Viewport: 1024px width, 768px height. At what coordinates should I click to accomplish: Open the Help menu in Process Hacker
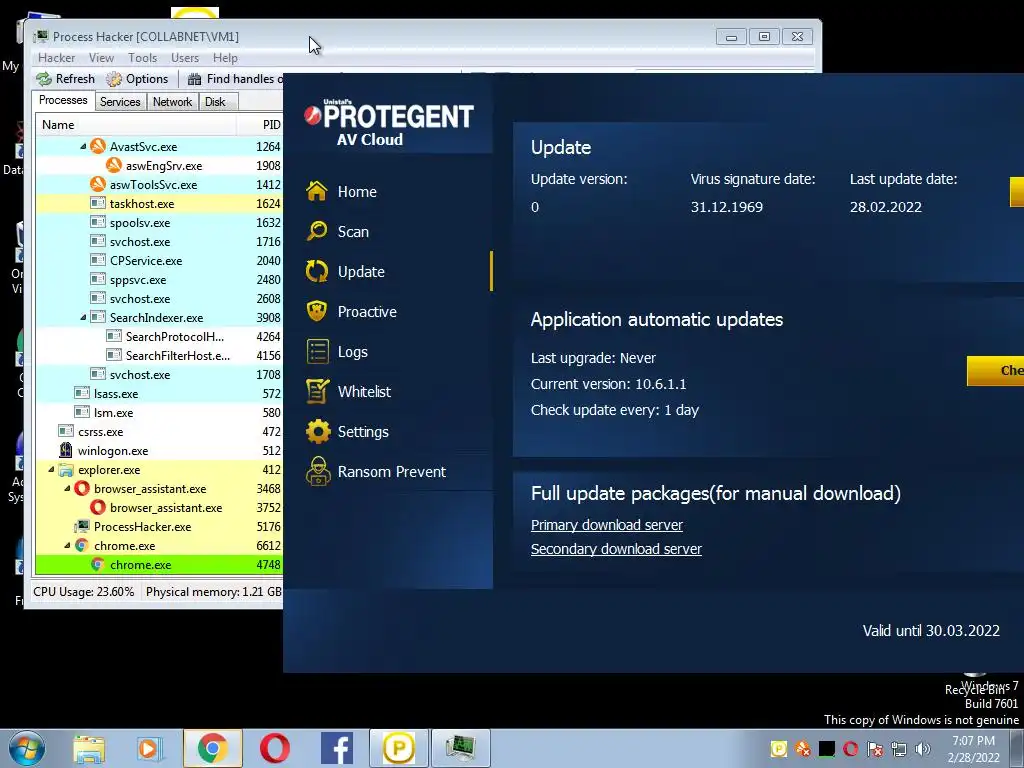pyautogui.click(x=225, y=57)
